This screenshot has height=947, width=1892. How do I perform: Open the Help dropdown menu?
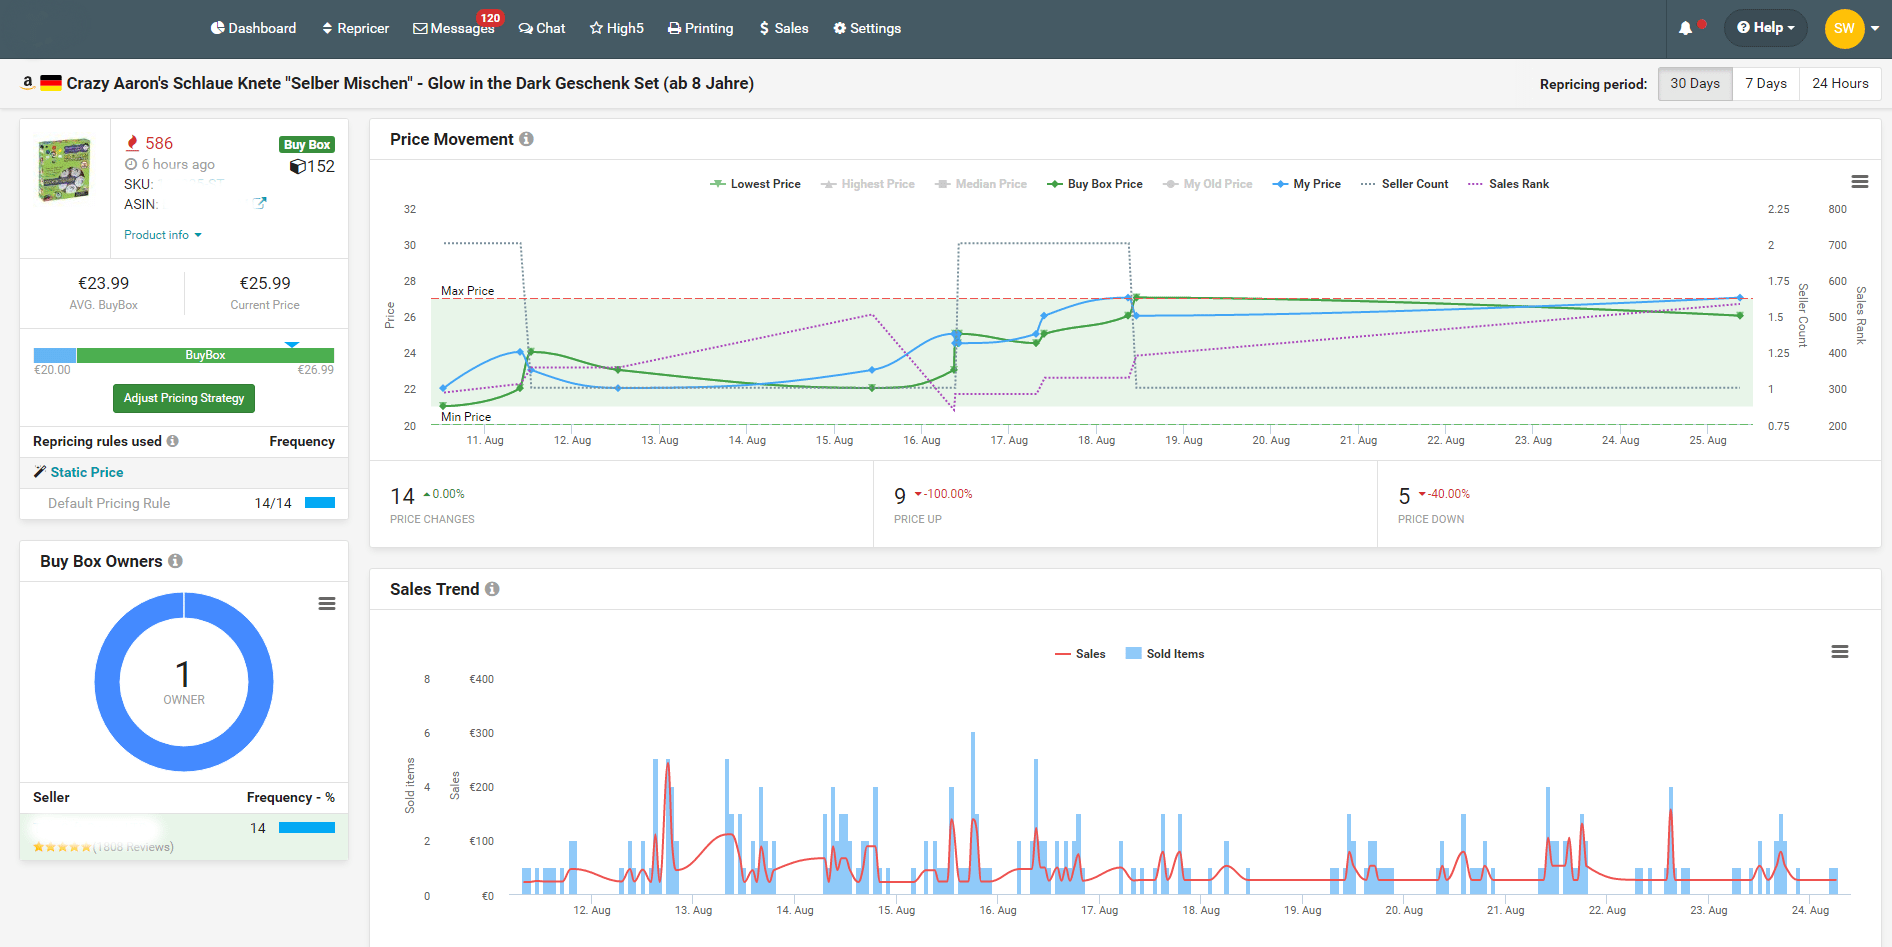click(1766, 28)
